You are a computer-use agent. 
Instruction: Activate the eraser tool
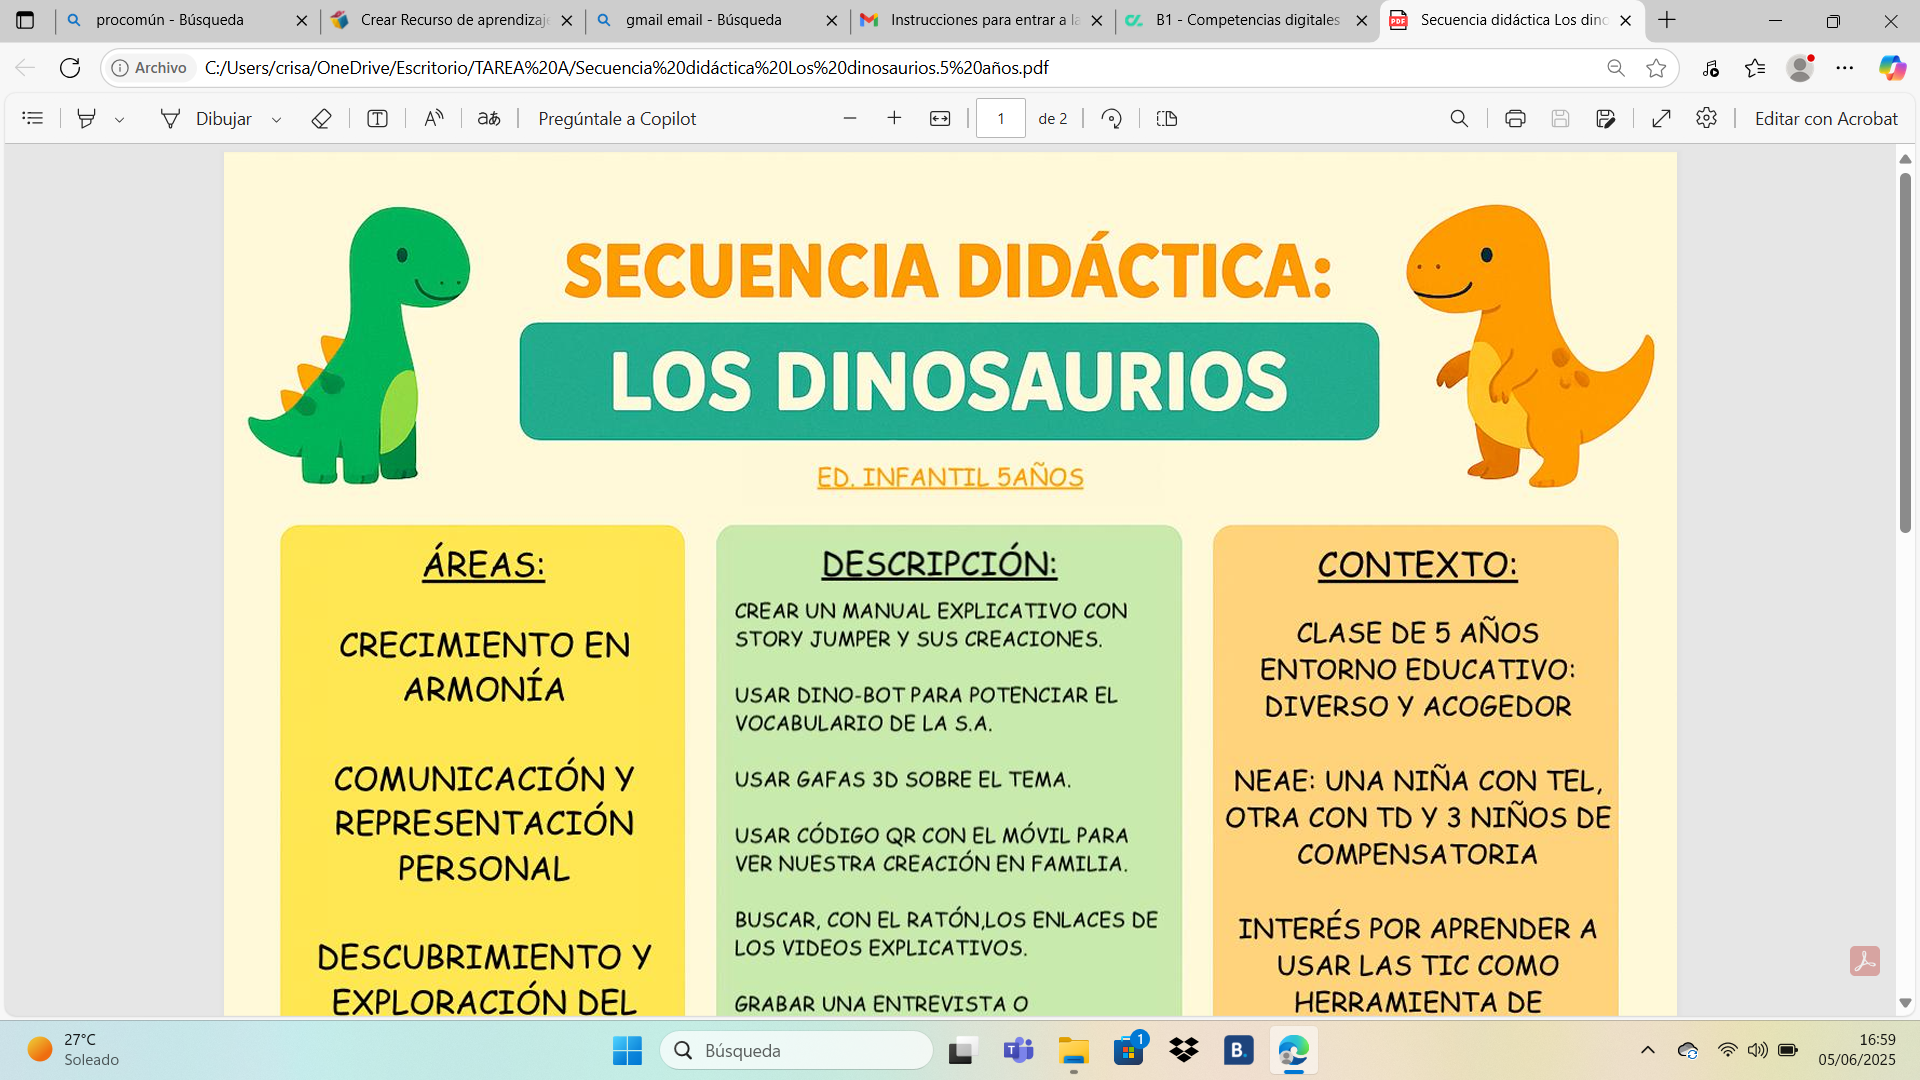tap(321, 118)
